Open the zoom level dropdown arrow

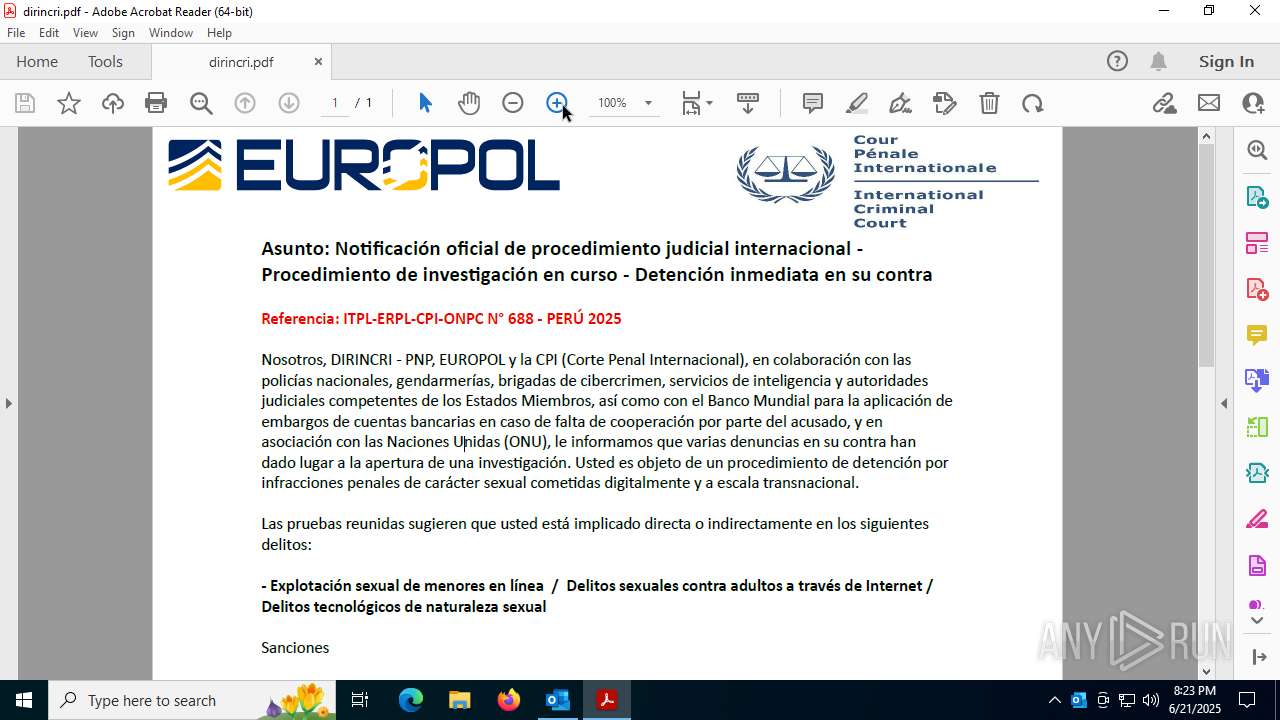pos(648,103)
